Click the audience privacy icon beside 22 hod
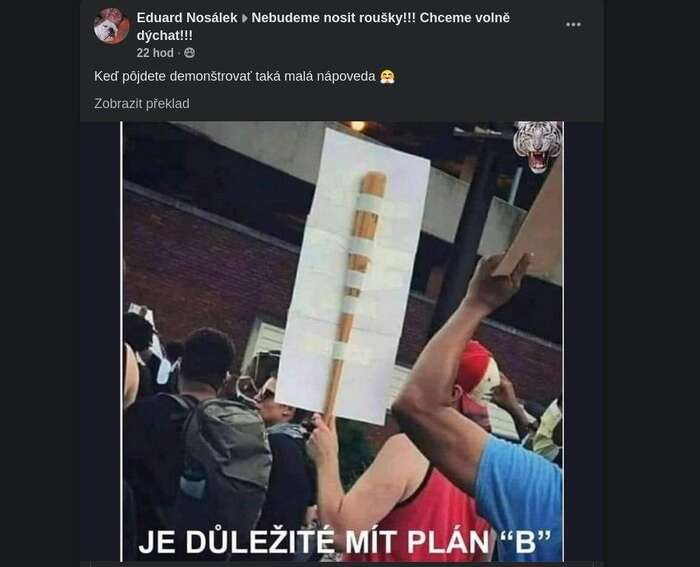This screenshot has width=700, height=567. [190, 53]
